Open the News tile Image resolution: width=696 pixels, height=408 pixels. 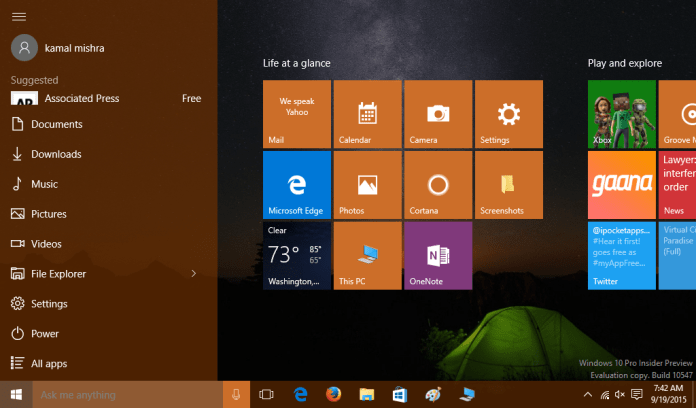(677, 185)
